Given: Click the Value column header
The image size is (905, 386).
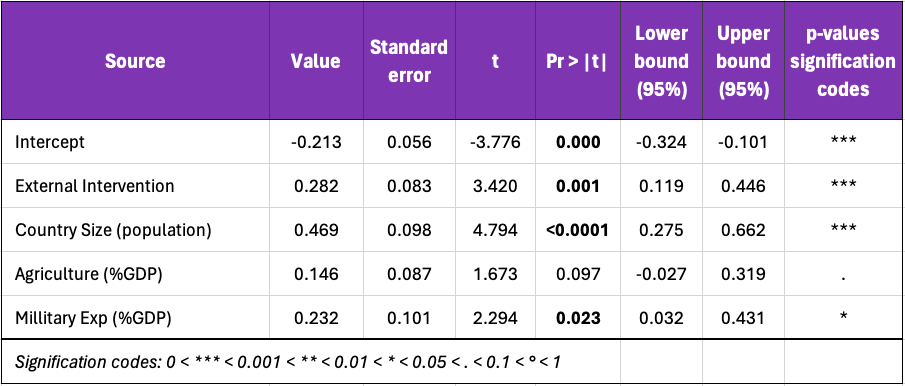Looking at the screenshot, I should (316, 61).
